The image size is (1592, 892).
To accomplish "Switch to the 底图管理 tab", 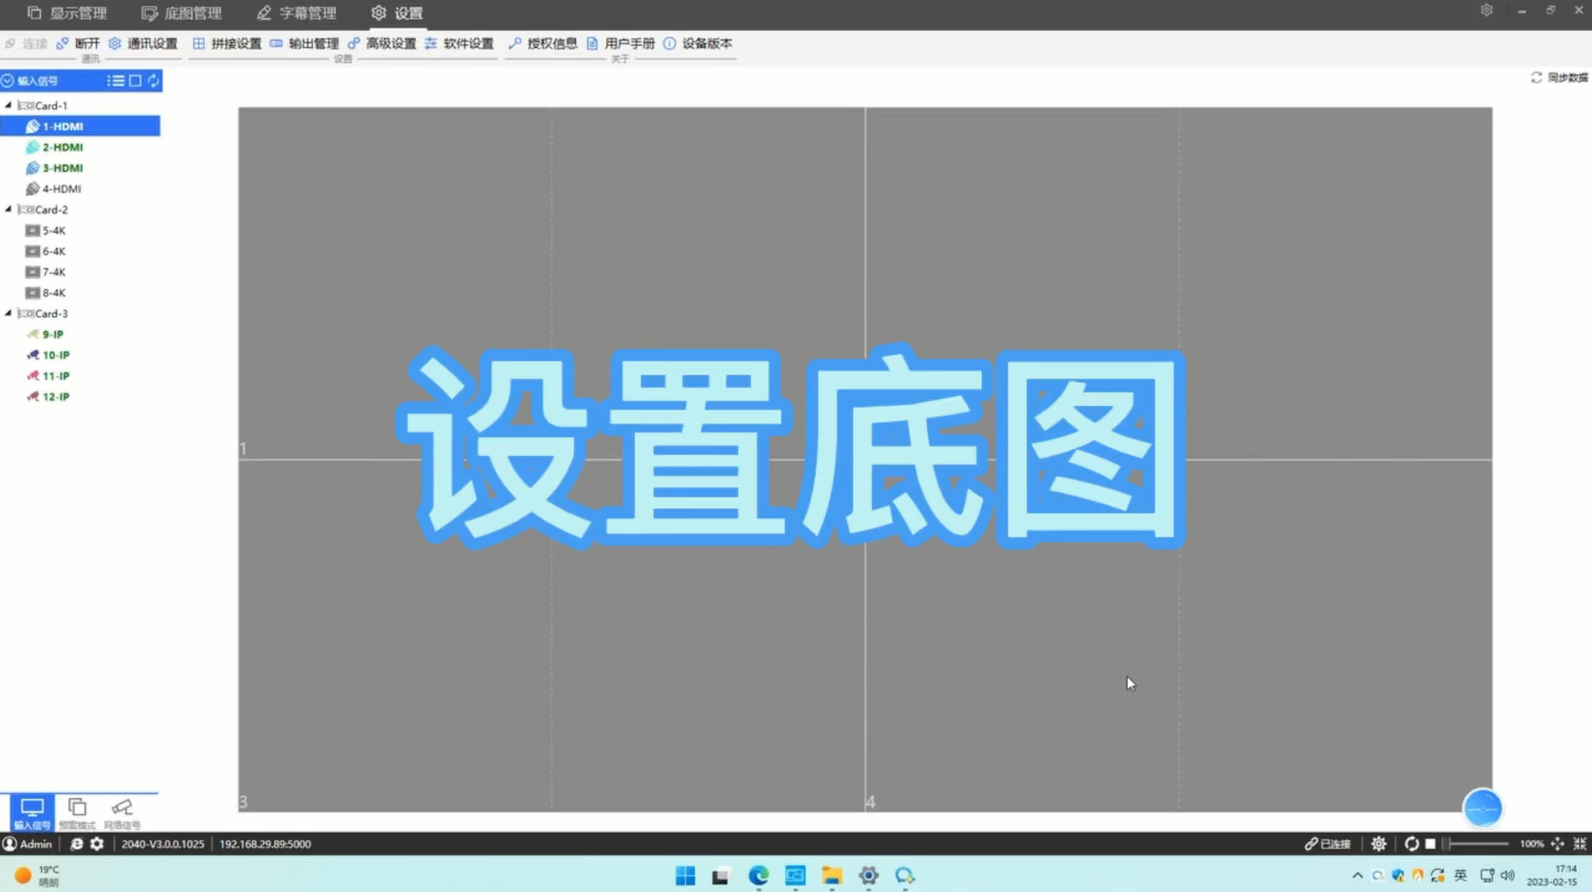I will click(182, 13).
